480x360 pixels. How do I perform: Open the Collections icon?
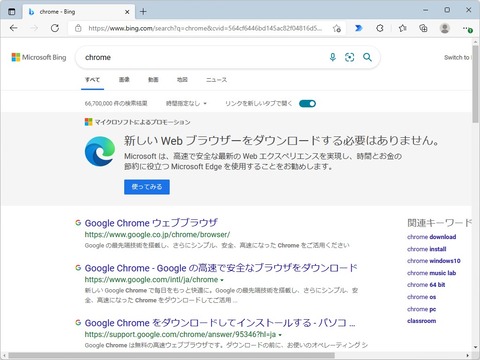coord(423,28)
